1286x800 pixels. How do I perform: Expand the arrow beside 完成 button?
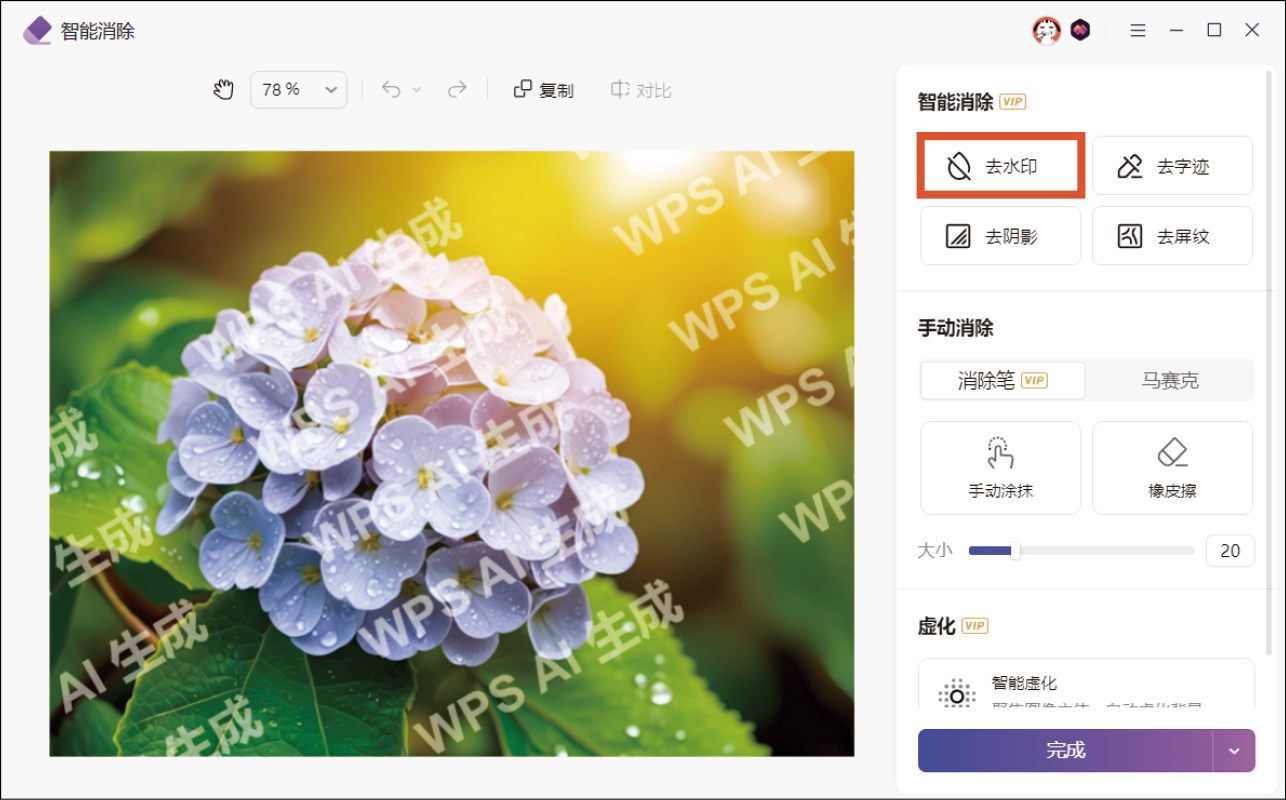[x=1235, y=751]
